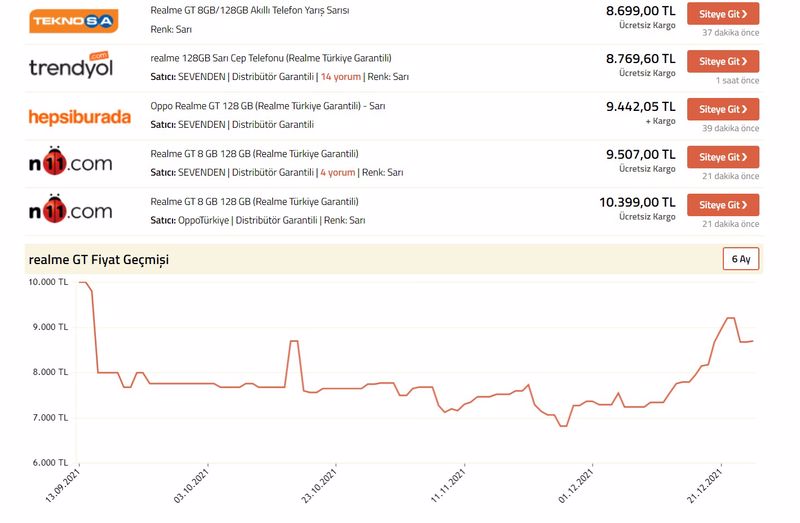Viewport: 800px width, 523px height.
Task: Go to site for the 10.399,00 TL offer
Action: point(722,205)
